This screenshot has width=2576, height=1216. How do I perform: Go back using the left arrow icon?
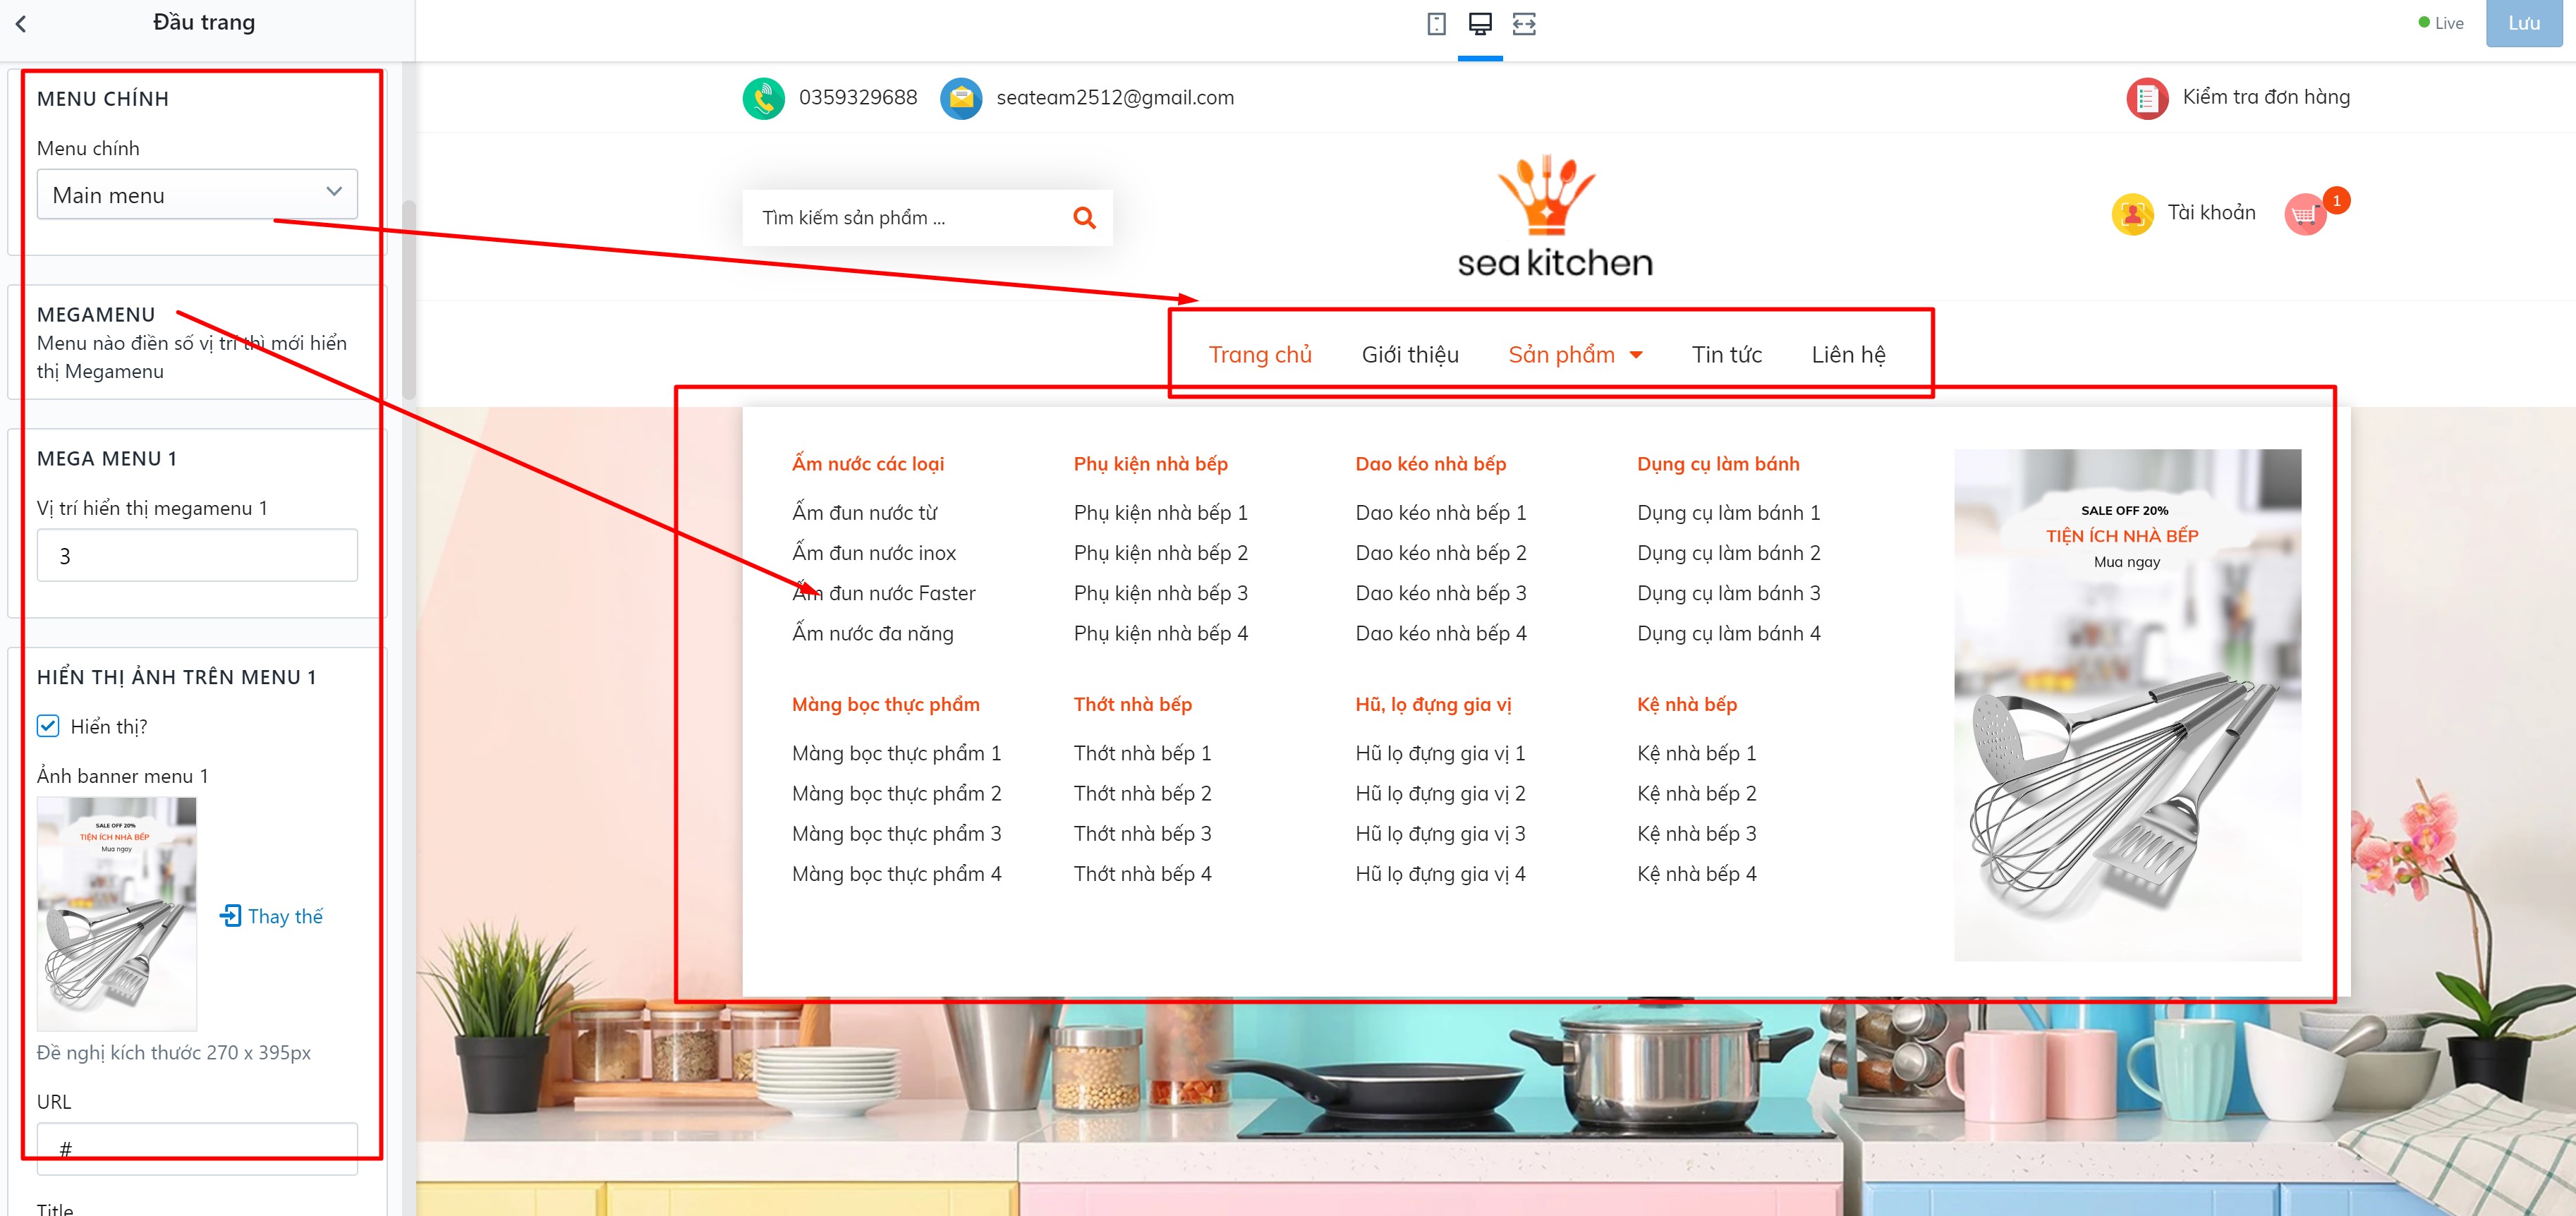coord(21,23)
